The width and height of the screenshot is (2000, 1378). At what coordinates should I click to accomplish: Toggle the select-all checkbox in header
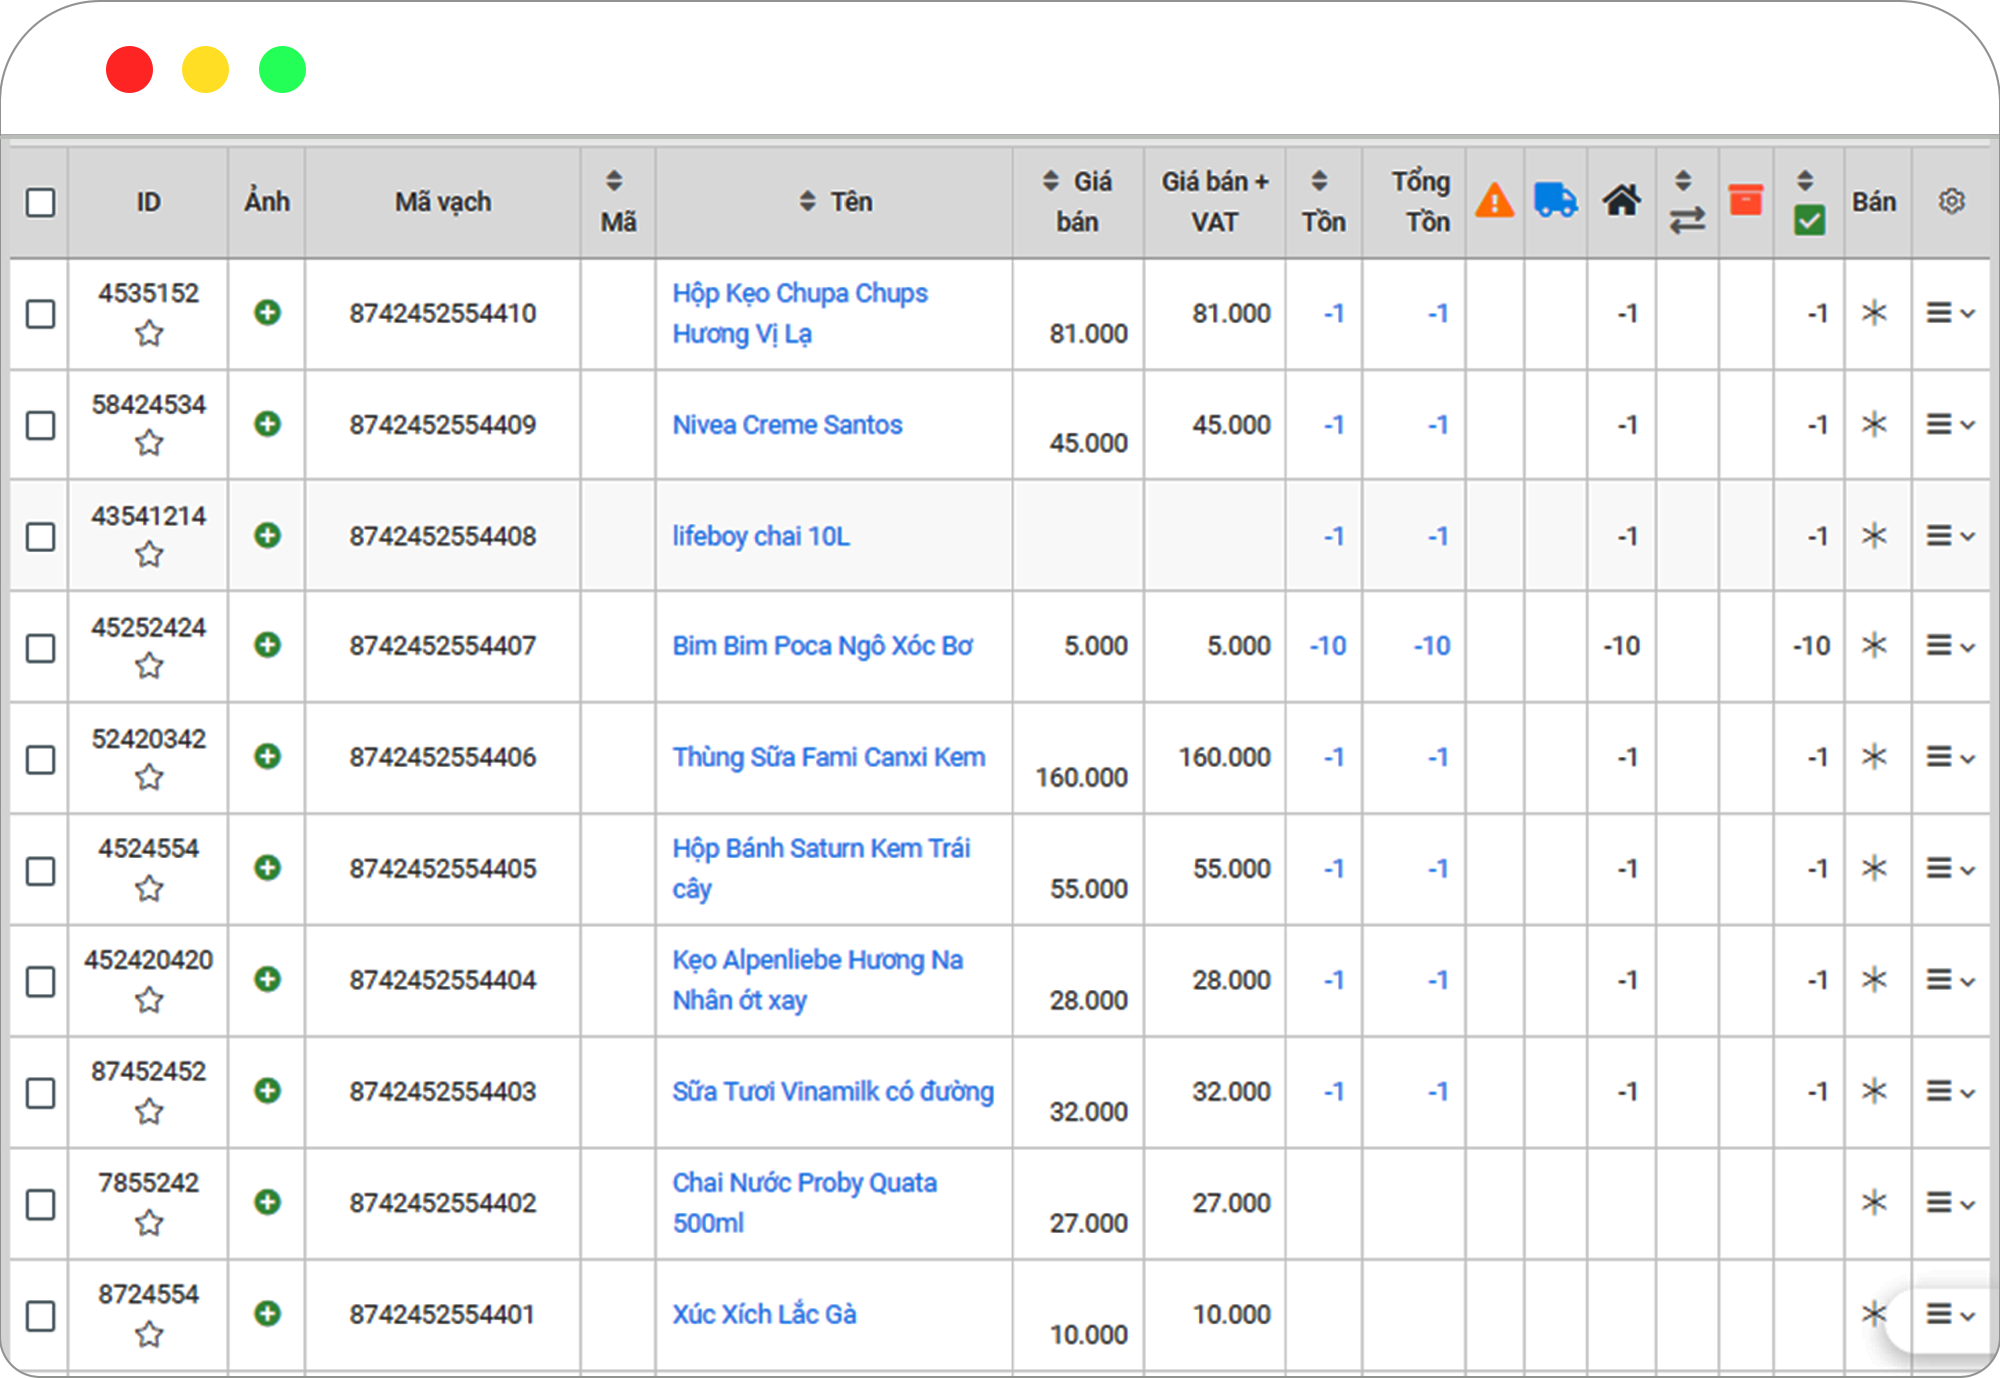point(40,202)
